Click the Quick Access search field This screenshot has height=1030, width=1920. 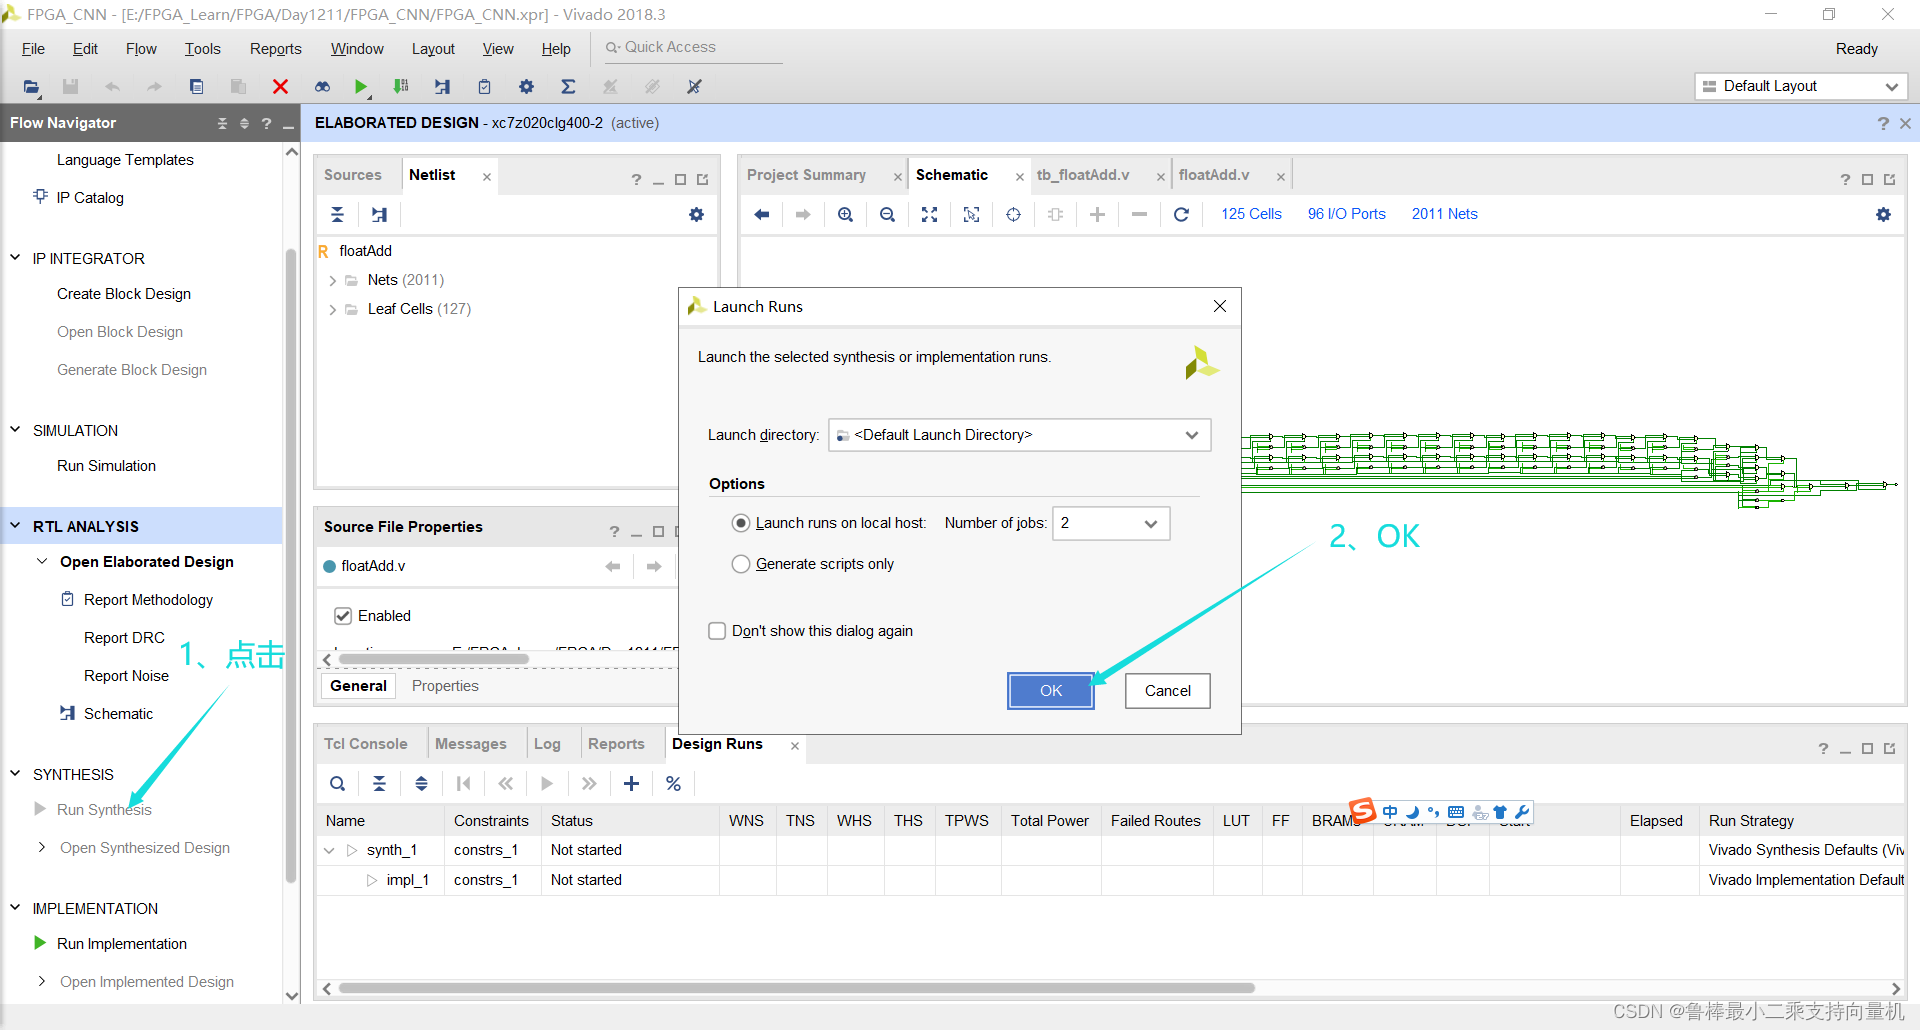tap(692, 47)
